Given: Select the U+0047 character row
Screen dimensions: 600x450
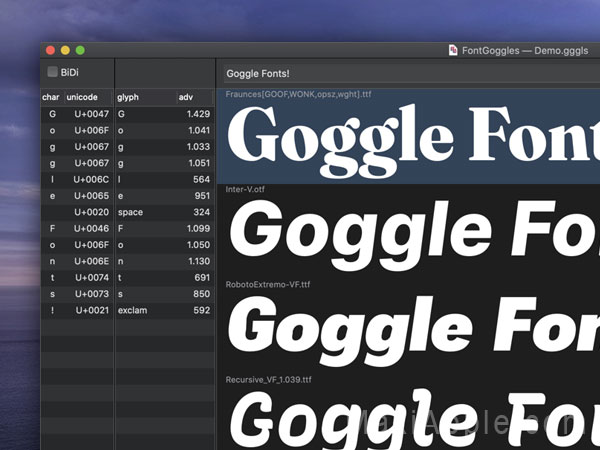Looking at the screenshot, I should (77, 114).
